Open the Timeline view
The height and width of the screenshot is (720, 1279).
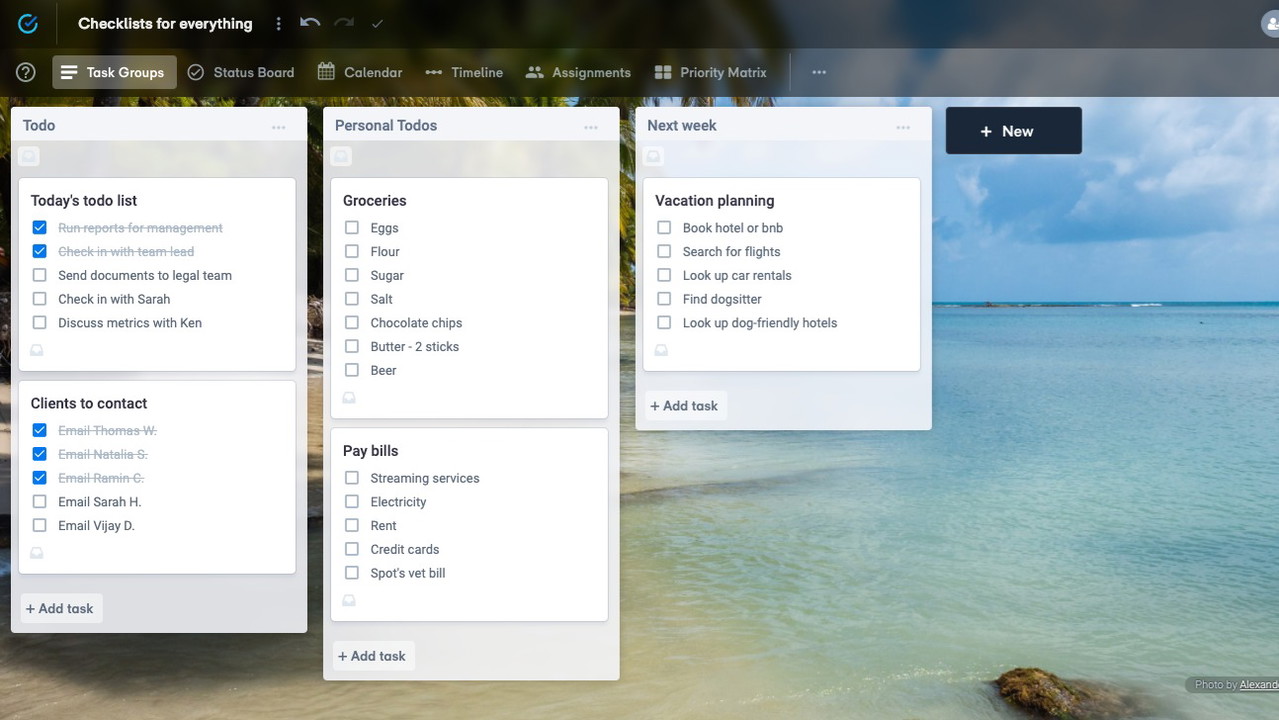coord(464,72)
